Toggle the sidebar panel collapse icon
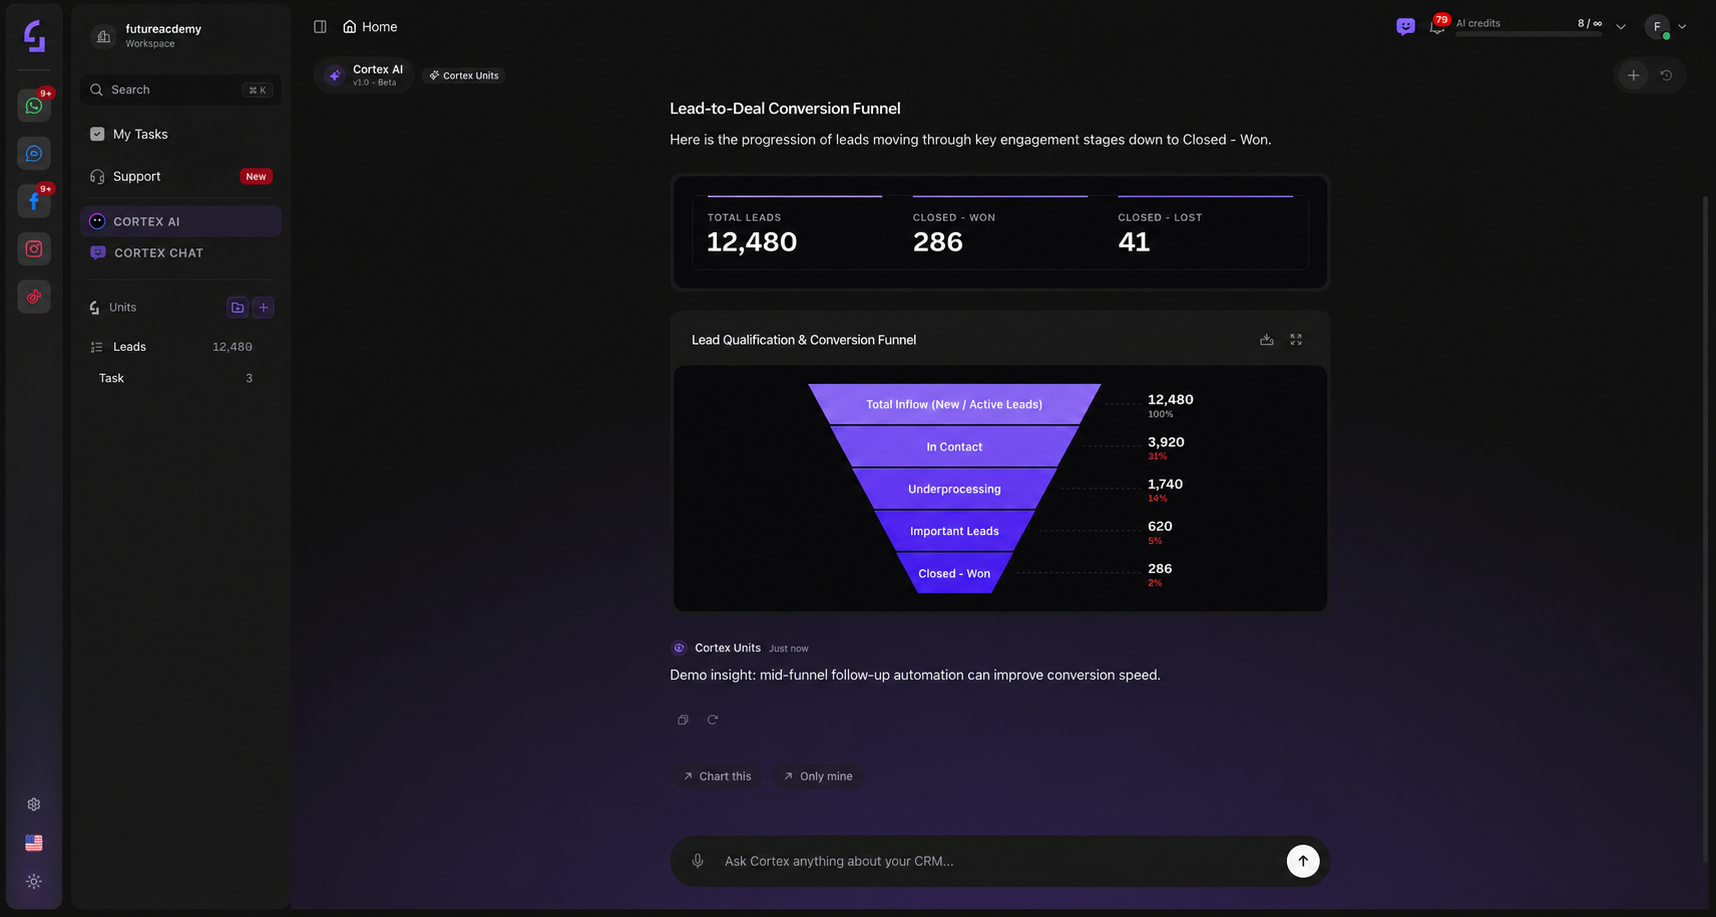This screenshot has height=917, width=1716. pos(320,27)
